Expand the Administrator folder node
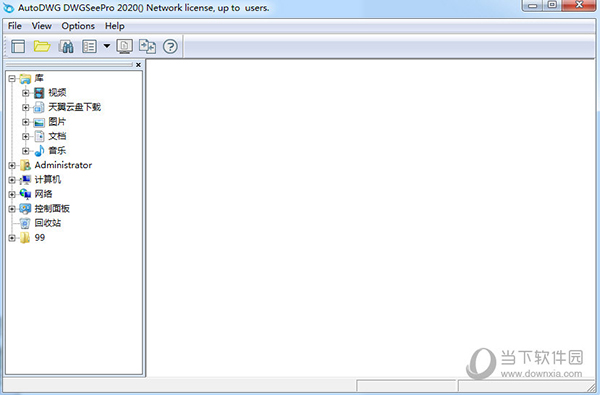 point(12,166)
